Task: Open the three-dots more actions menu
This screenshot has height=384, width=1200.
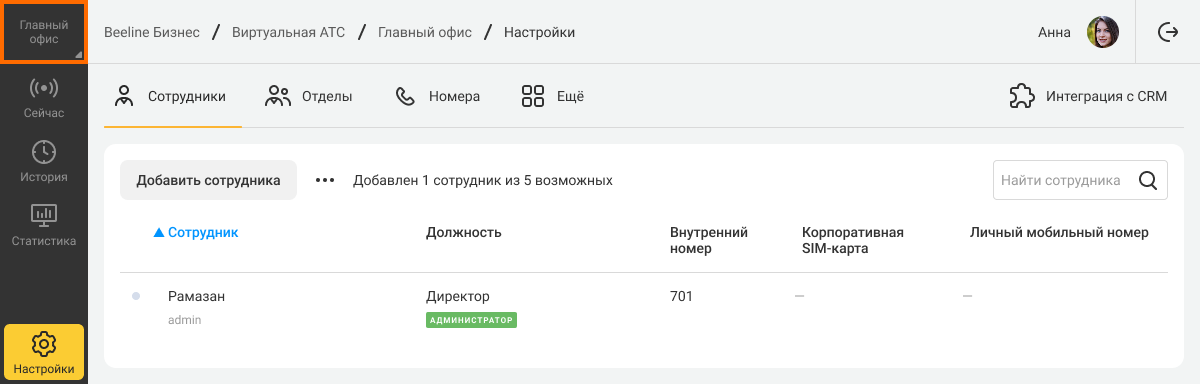Action: [324, 181]
